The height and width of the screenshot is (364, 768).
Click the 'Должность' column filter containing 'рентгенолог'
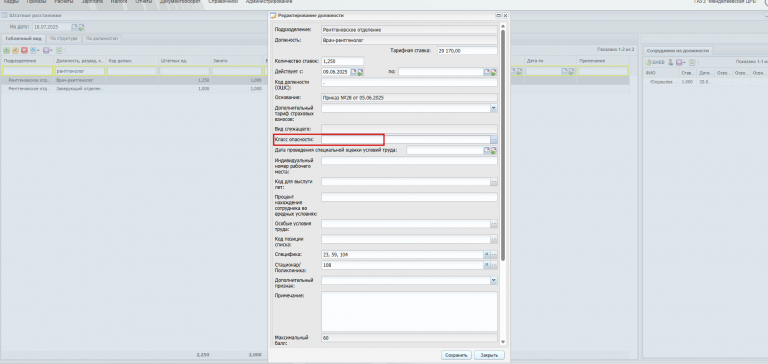(79, 71)
